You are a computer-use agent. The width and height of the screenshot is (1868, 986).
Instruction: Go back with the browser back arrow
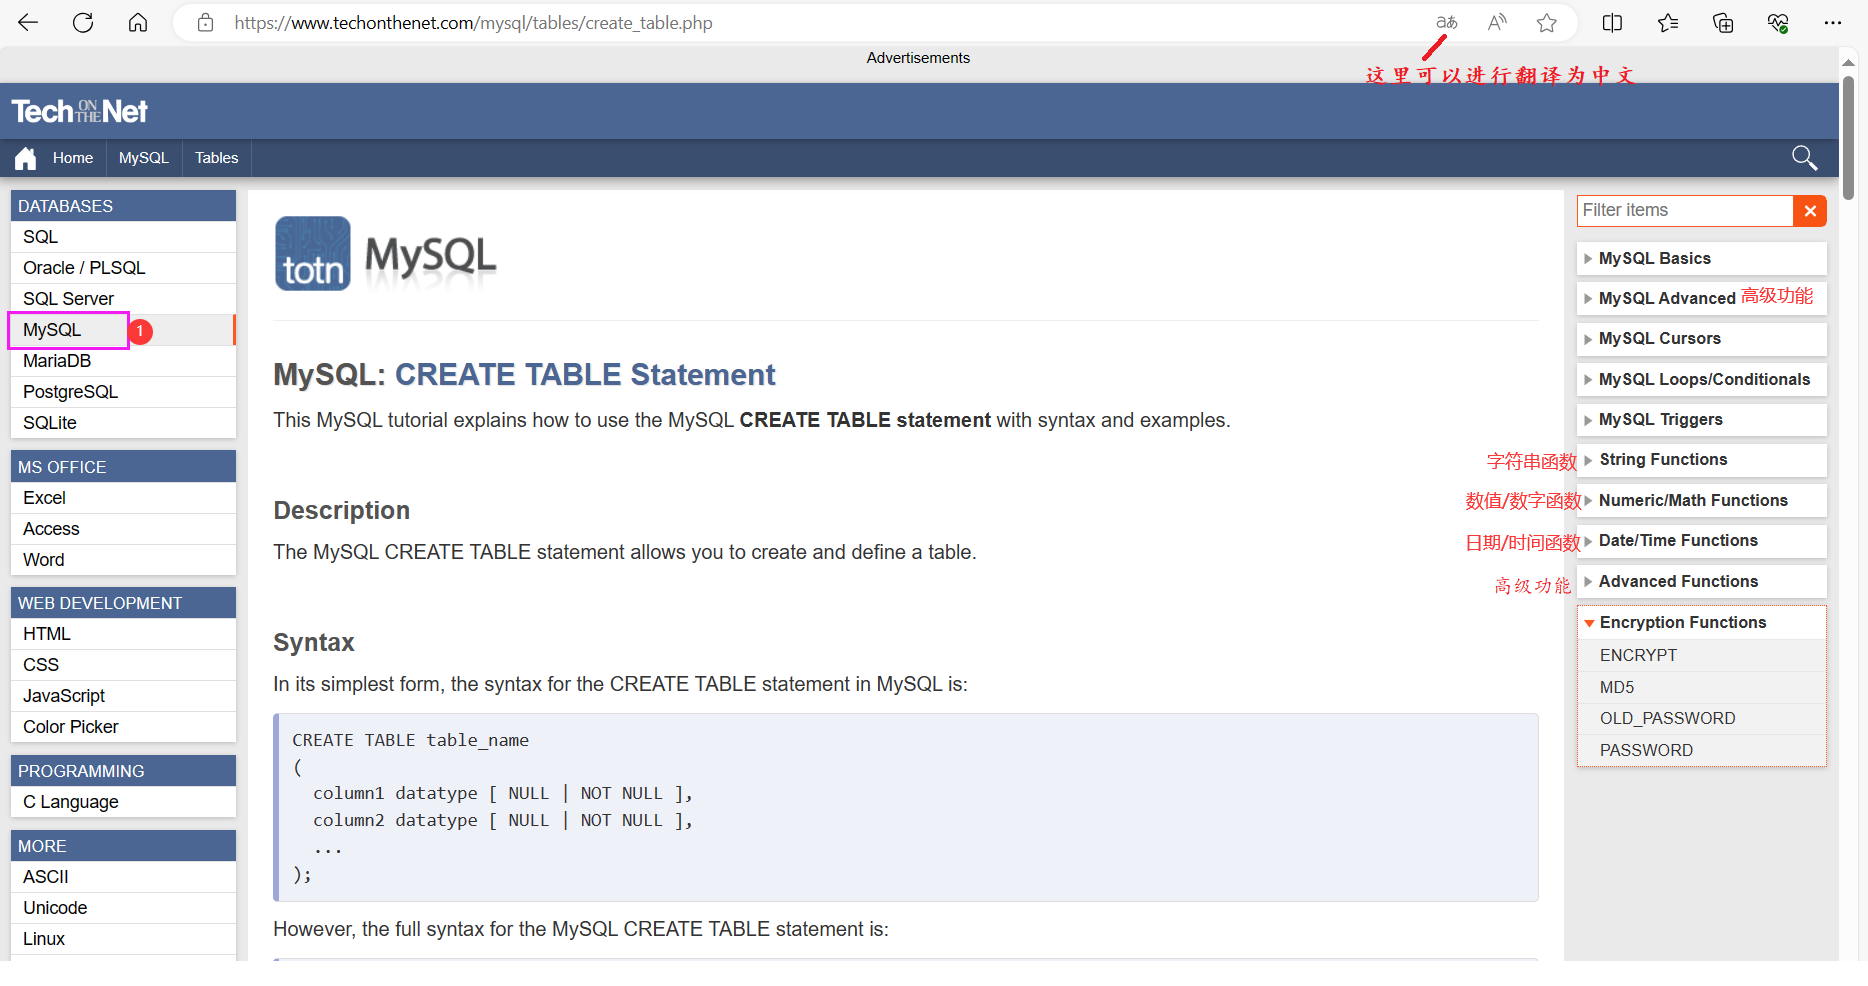(28, 22)
